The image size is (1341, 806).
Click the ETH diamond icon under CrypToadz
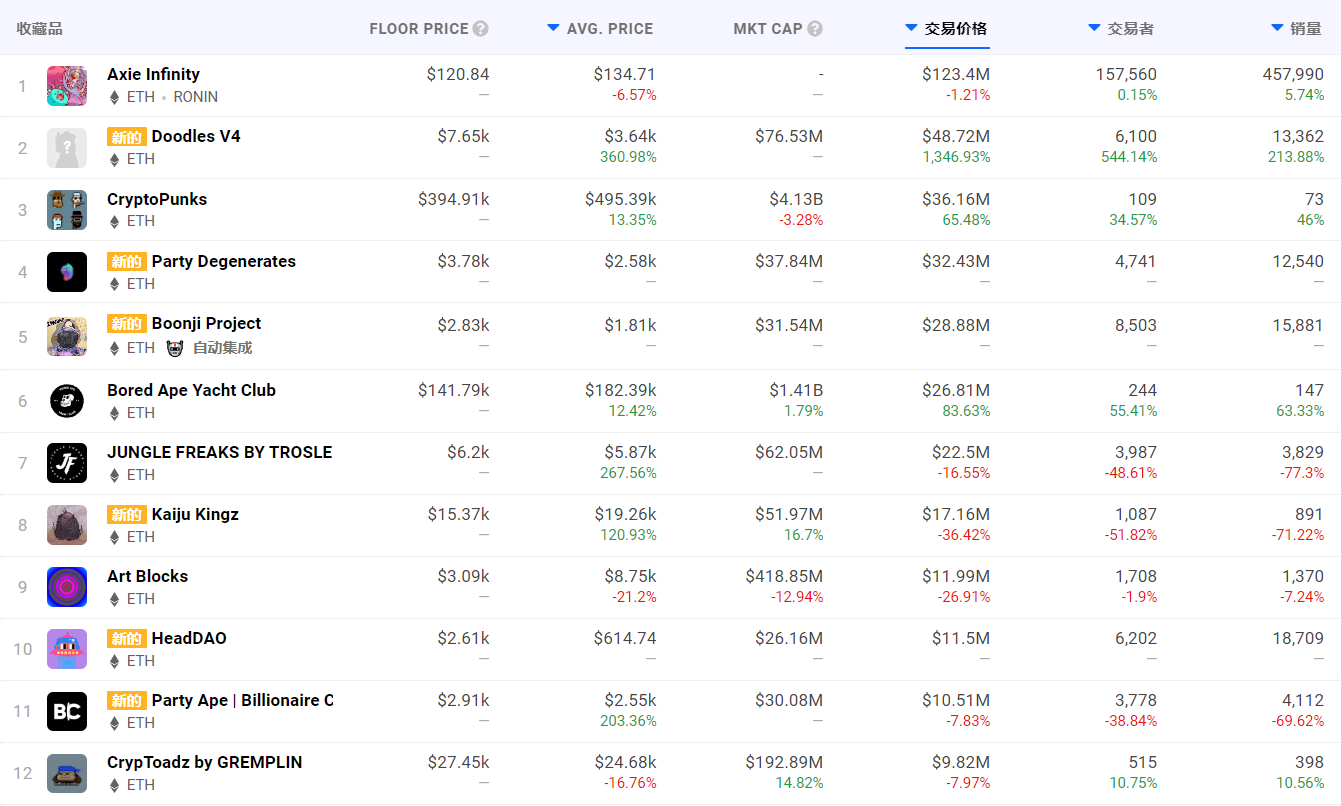click(x=114, y=785)
